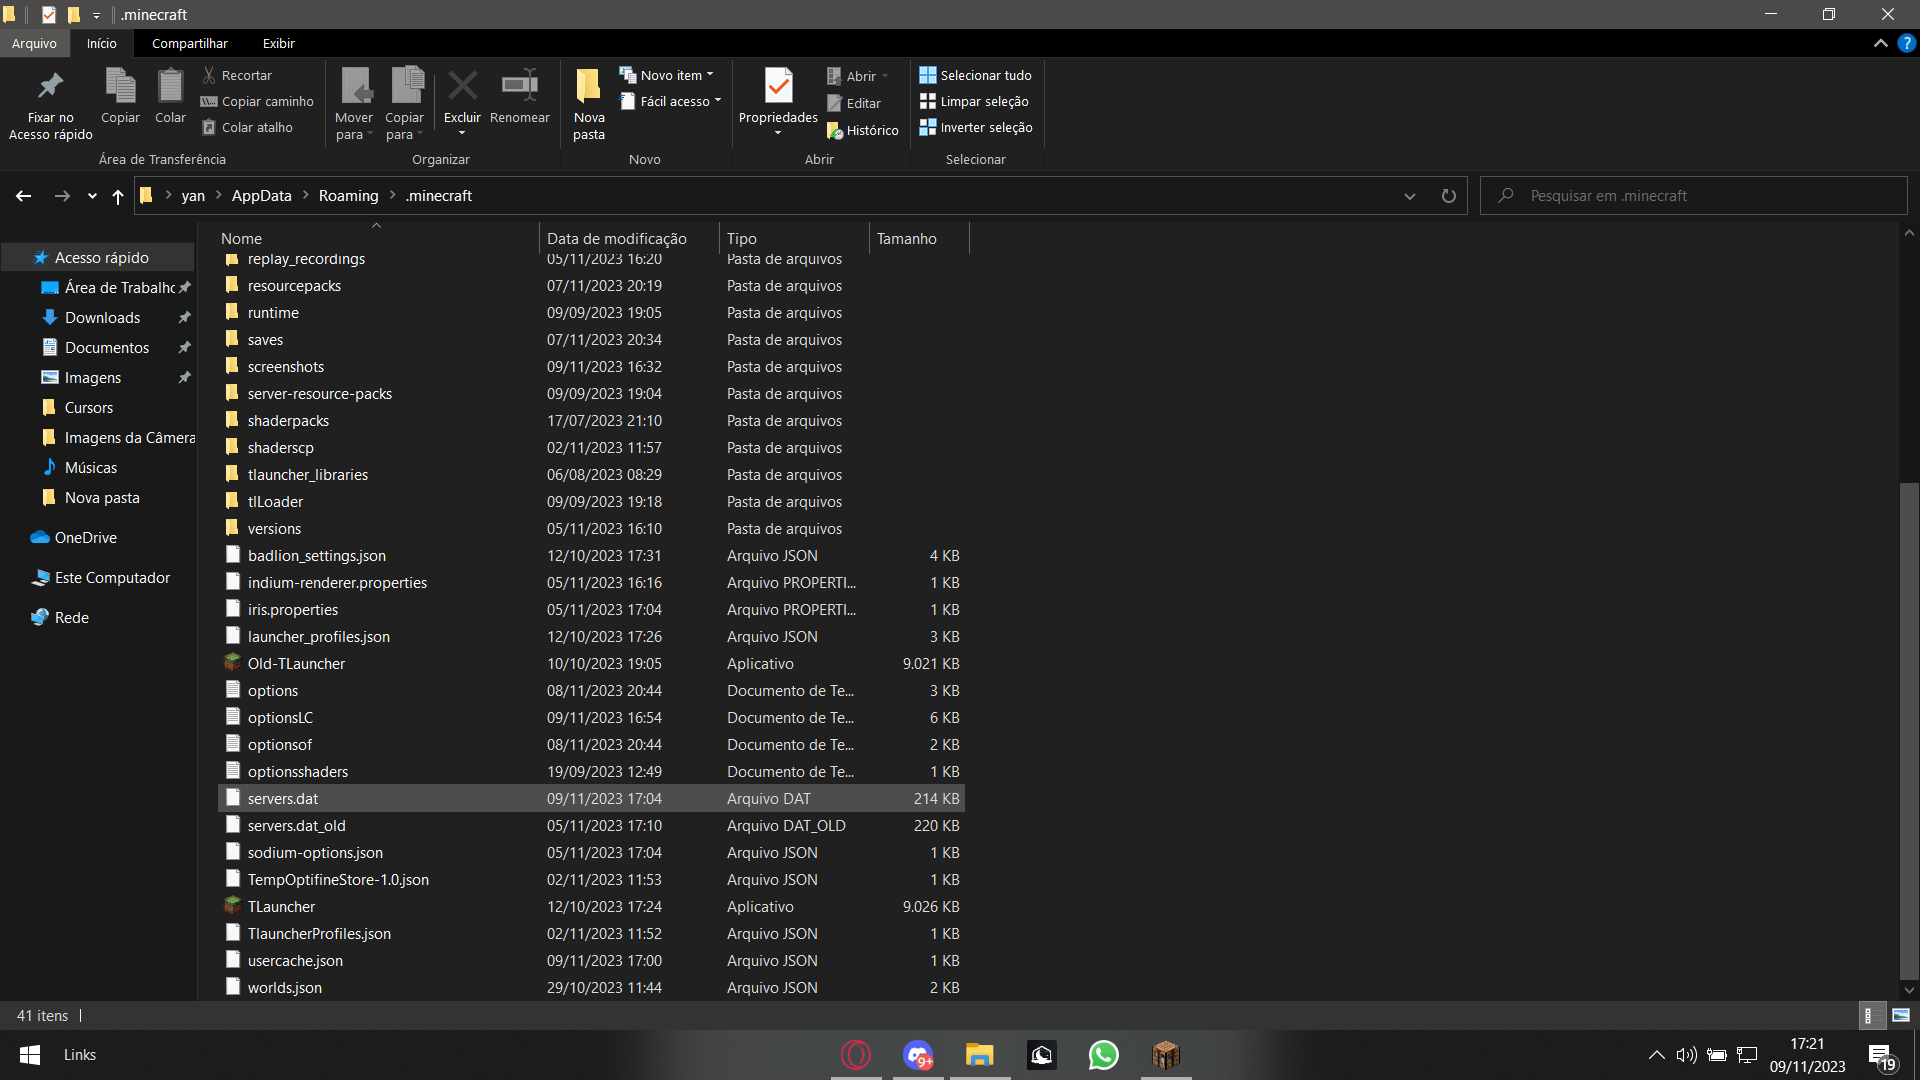
Task: Click the Abrir ribbon button
Action: pyautogui.click(x=858, y=76)
